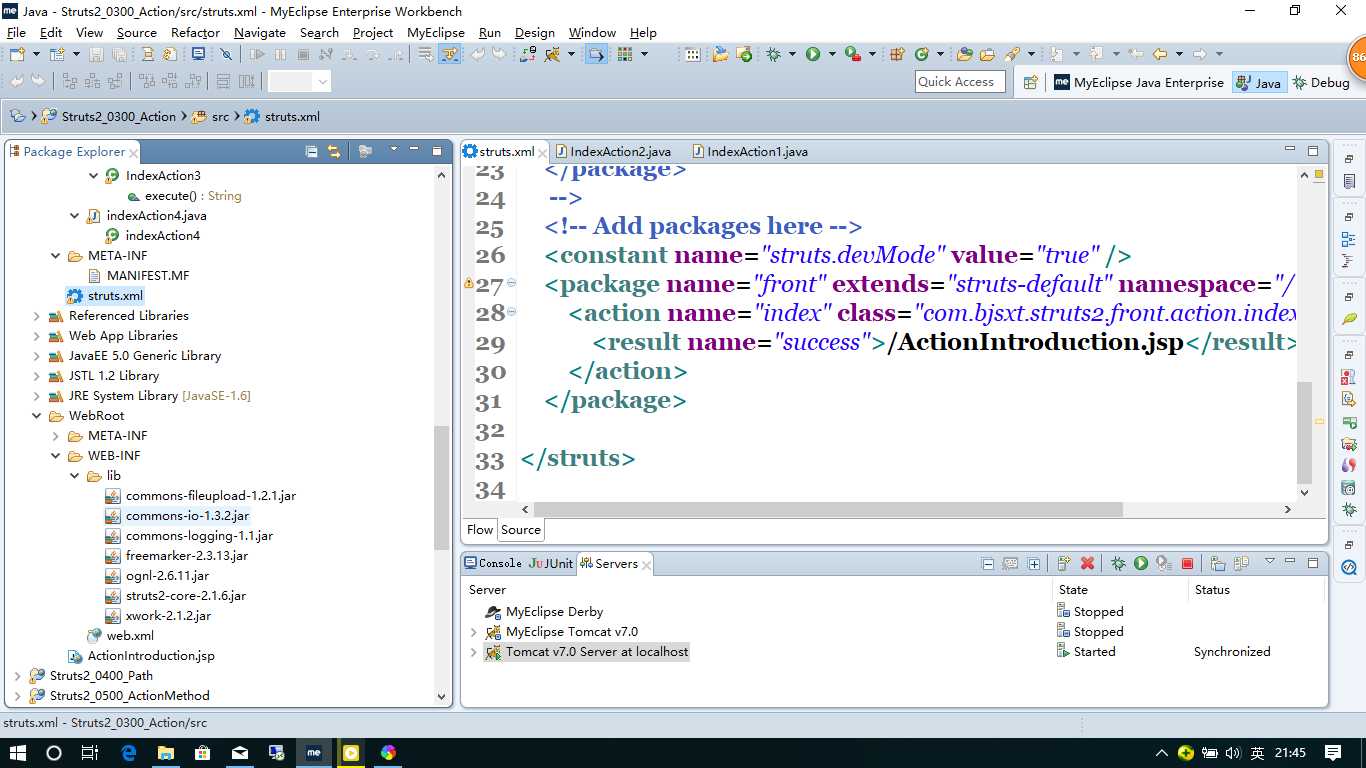This screenshot has height=768, width=1366.
Task: Select the Java perspective button
Action: point(1259,83)
